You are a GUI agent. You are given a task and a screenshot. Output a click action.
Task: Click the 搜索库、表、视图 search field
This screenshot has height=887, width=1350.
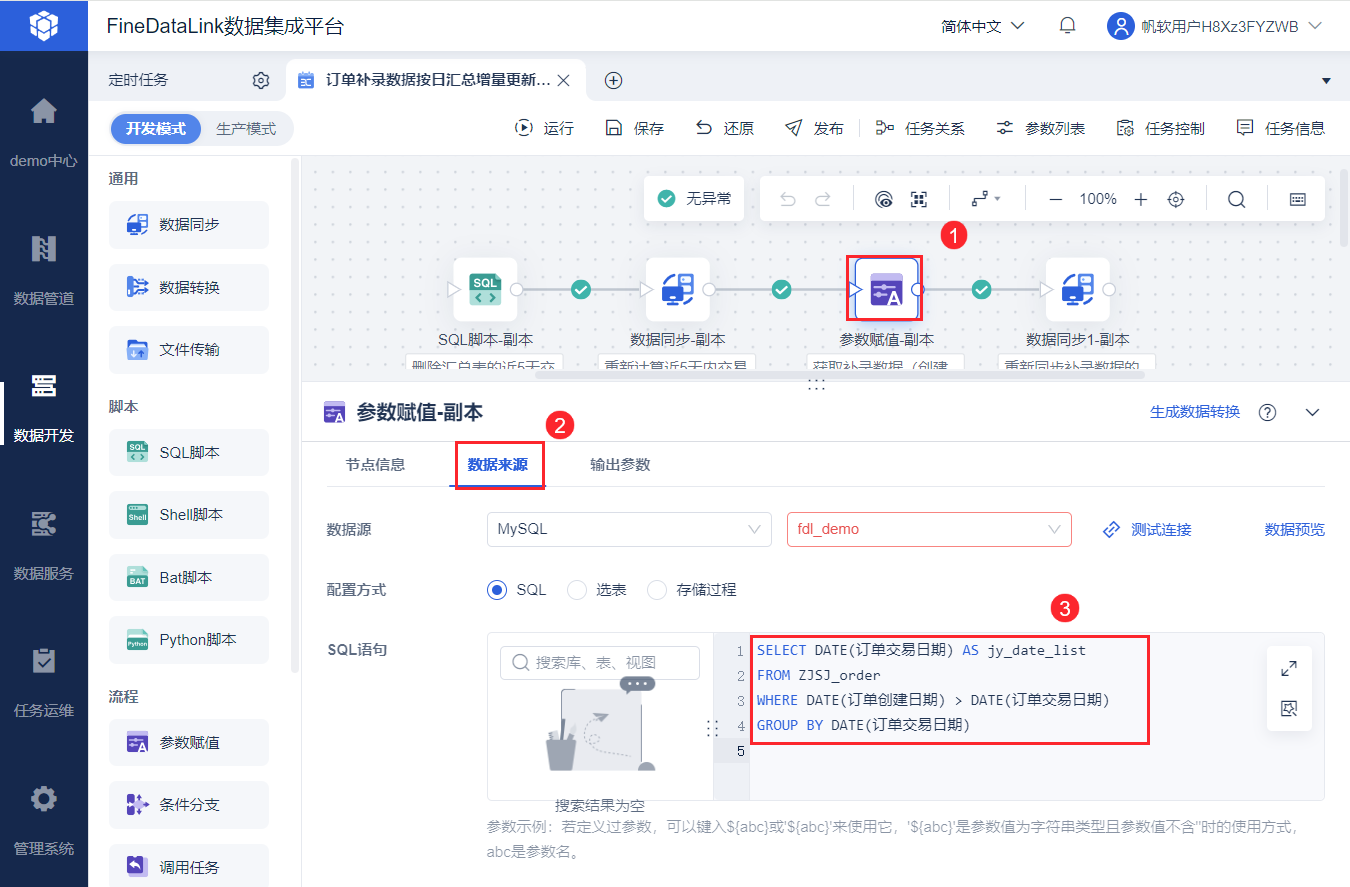600,663
